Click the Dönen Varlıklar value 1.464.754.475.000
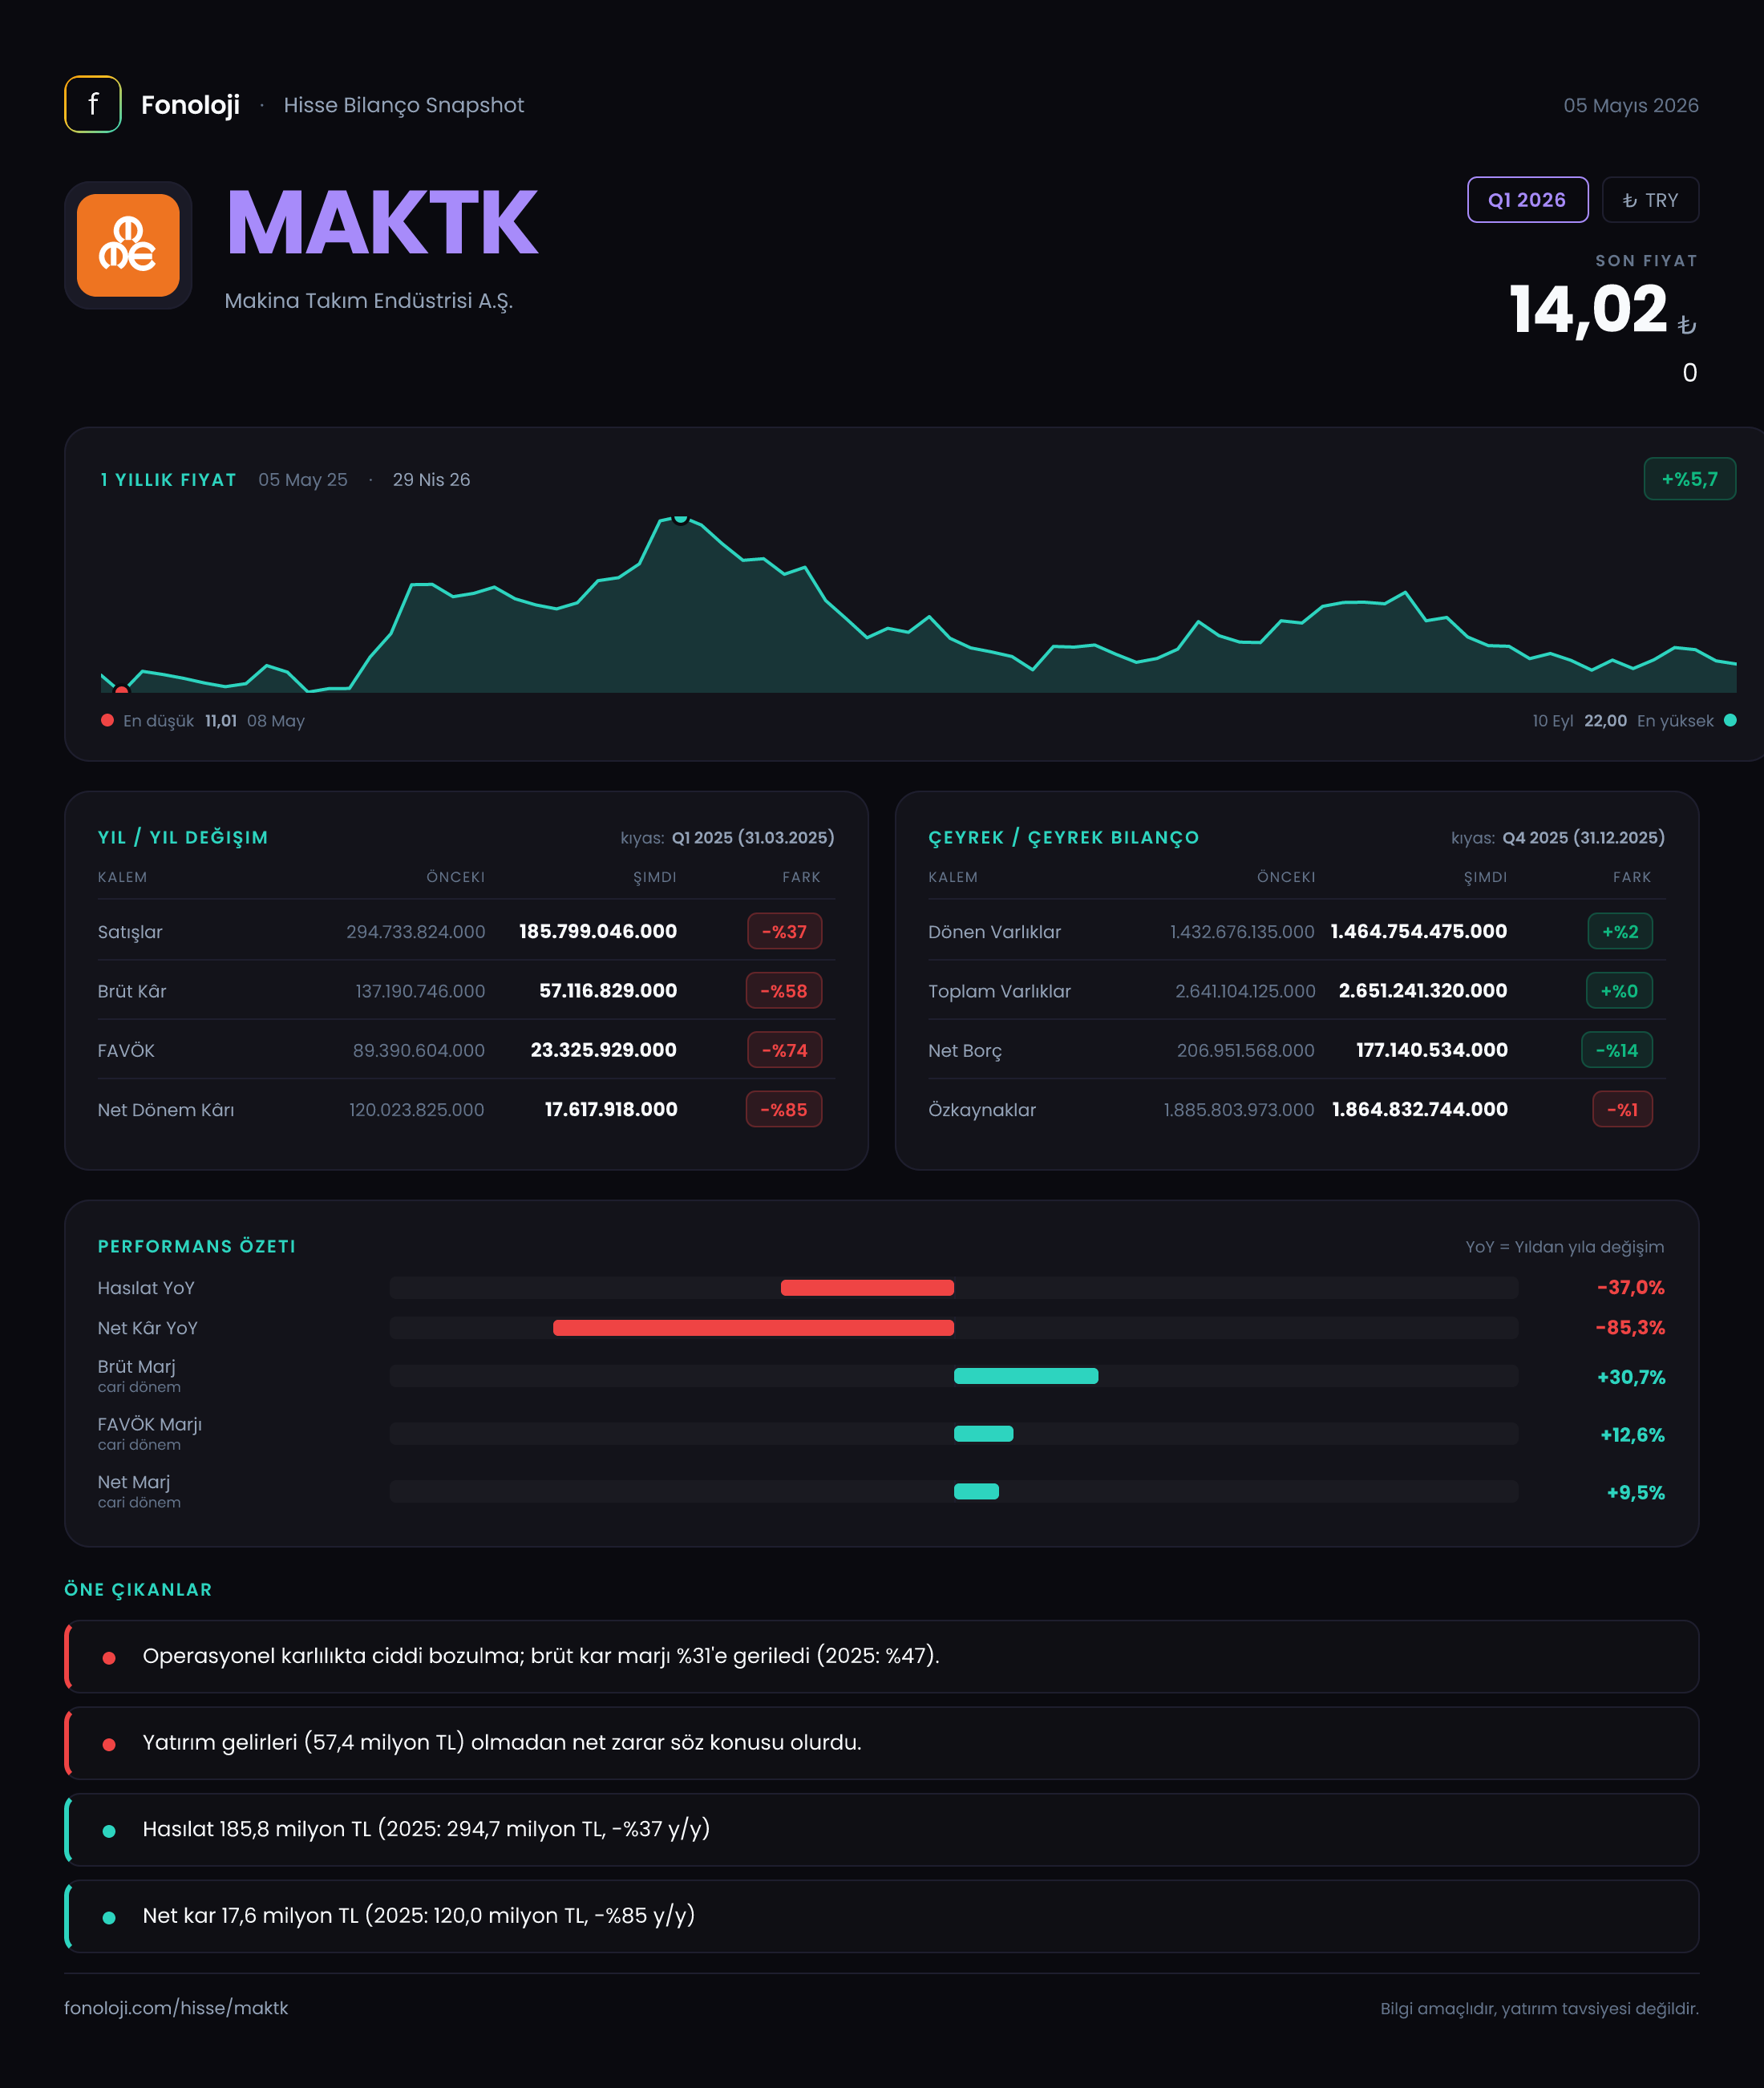This screenshot has height=2088, width=1764. point(1418,931)
